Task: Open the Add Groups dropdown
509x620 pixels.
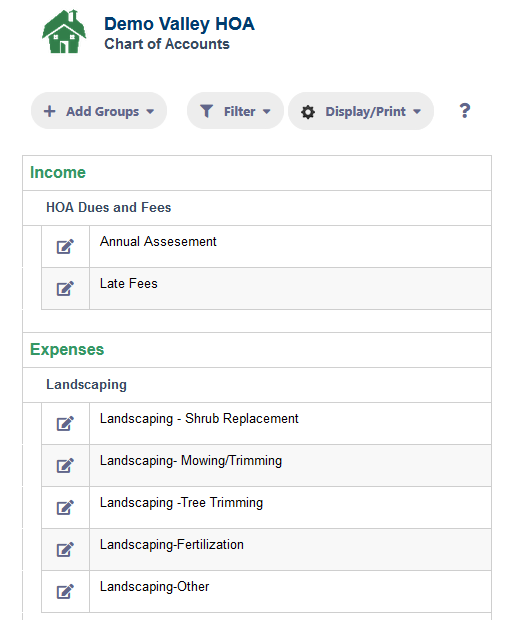Action: (99, 111)
